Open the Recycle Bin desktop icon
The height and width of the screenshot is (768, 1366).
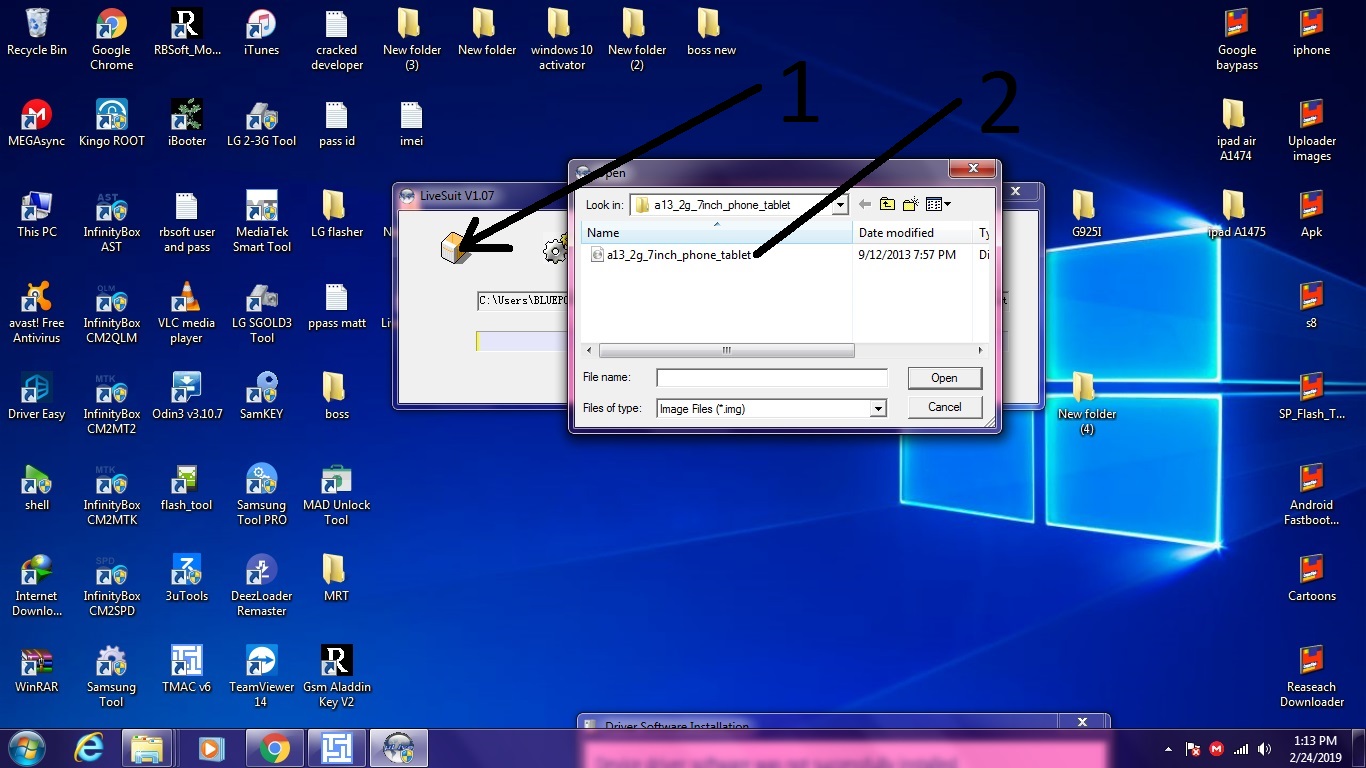pyautogui.click(x=37, y=32)
